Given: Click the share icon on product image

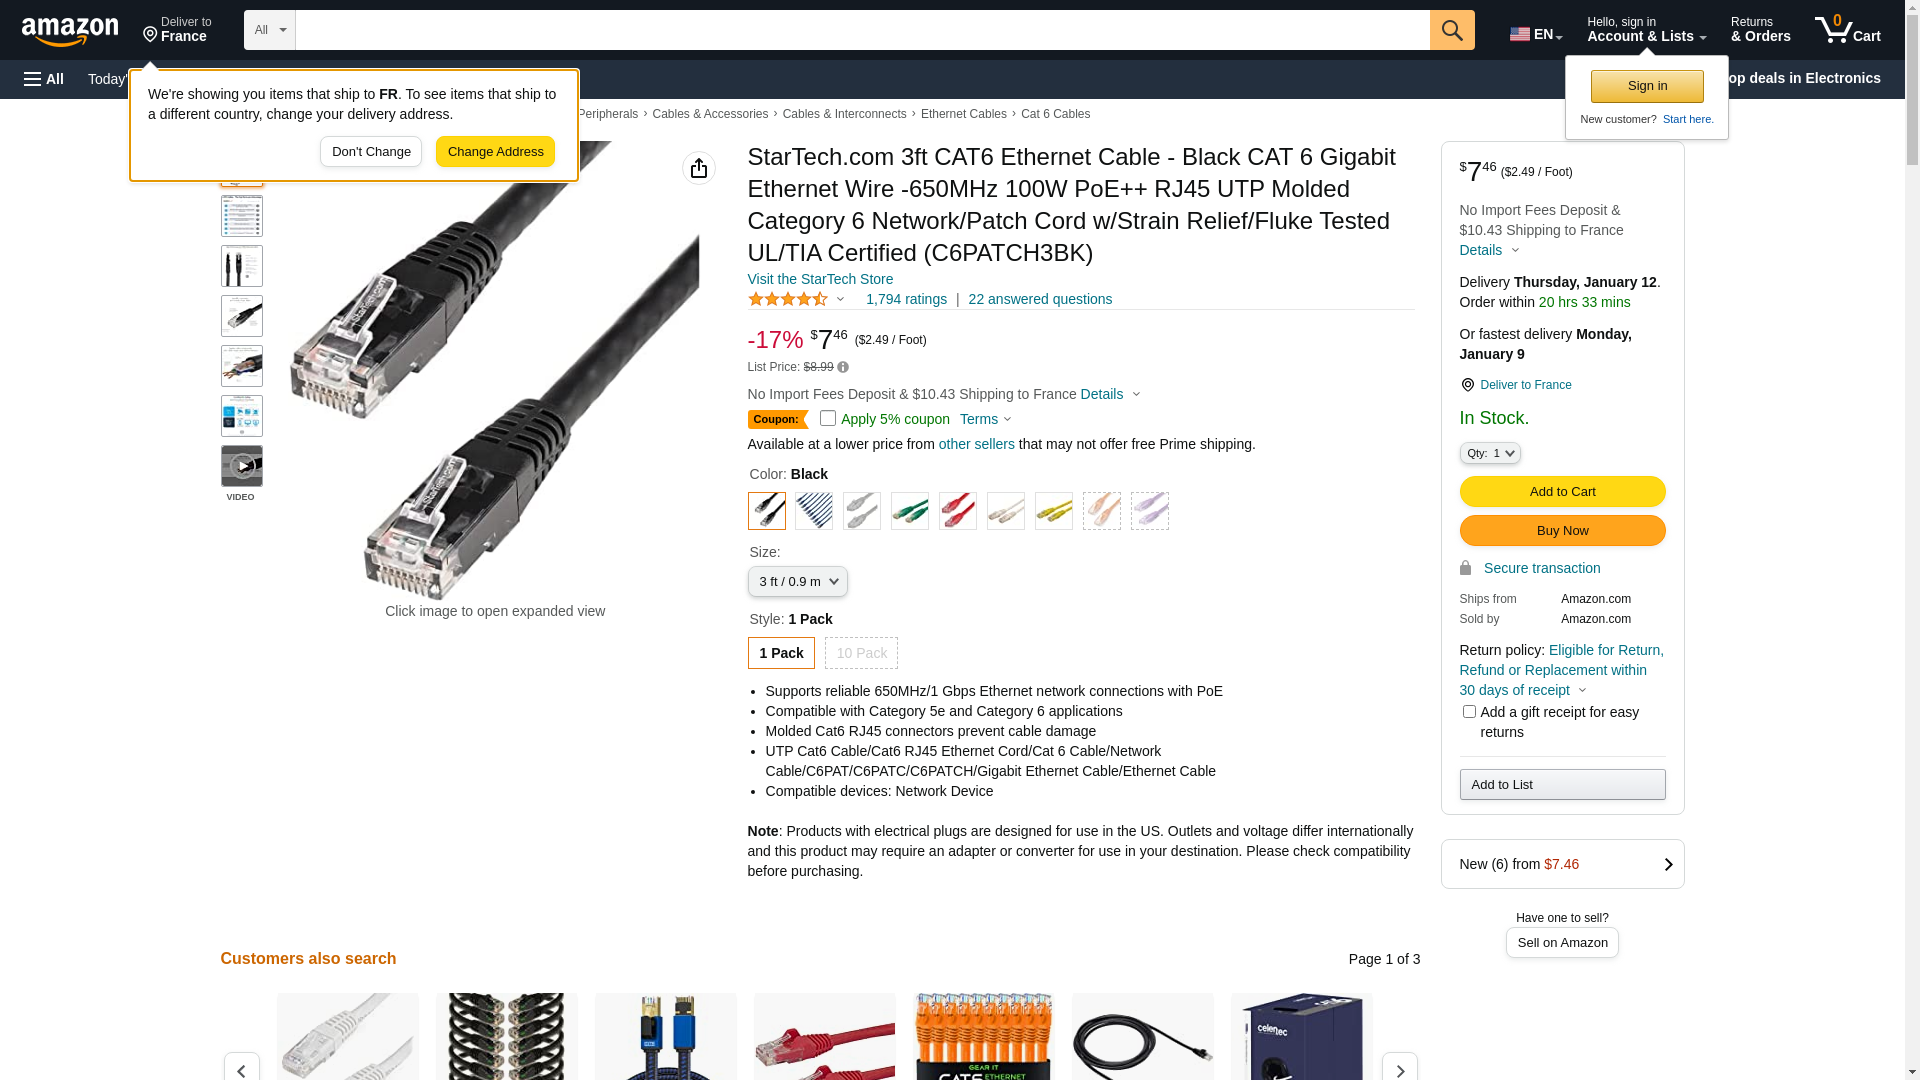Looking at the screenshot, I should click(699, 168).
